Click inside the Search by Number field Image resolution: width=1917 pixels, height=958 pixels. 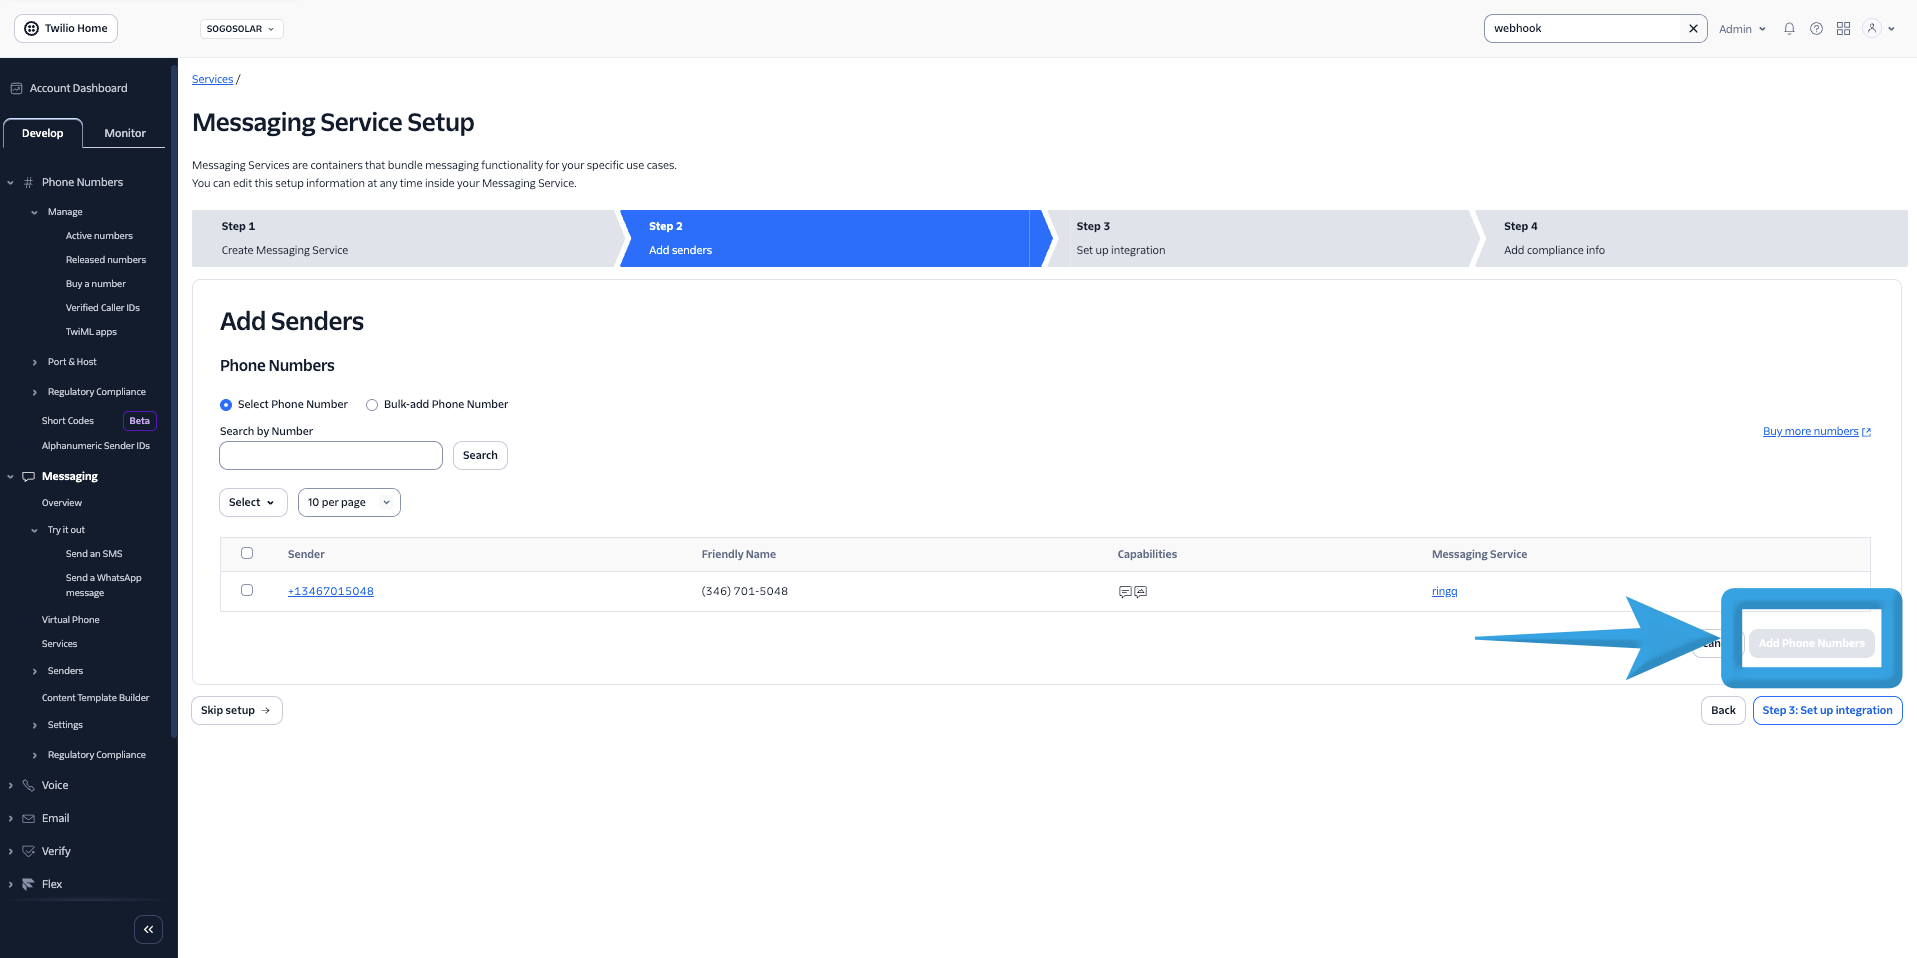pos(330,455)
